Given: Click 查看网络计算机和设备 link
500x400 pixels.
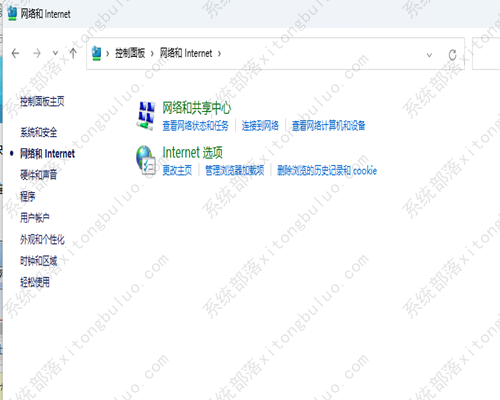Looking at the screenshot, I should click(329, 126).
